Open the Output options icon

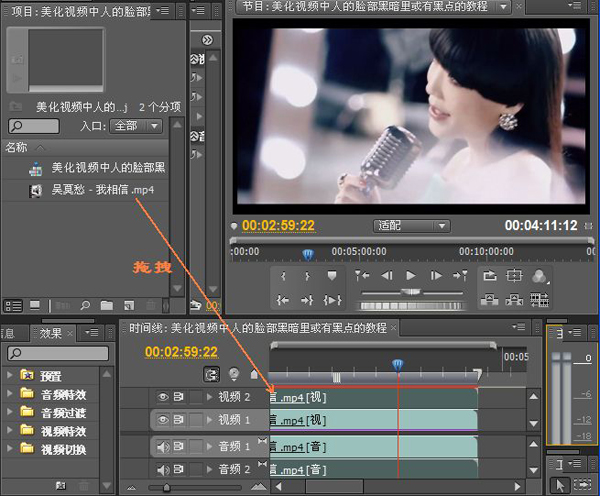pos(540,276)
